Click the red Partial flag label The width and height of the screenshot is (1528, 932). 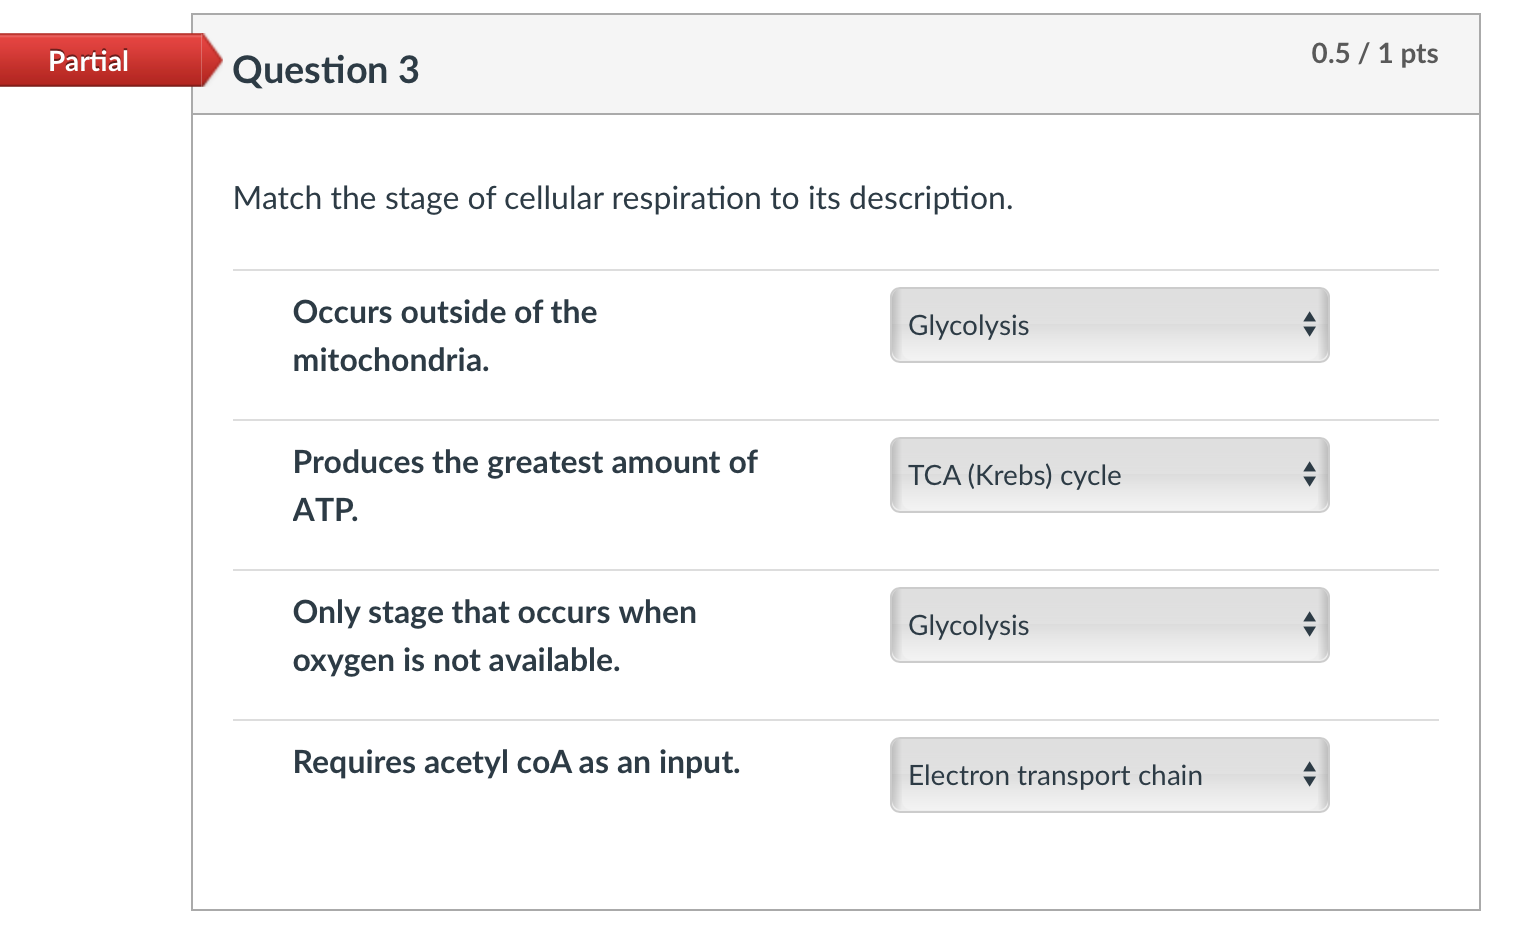coord(89,61)
